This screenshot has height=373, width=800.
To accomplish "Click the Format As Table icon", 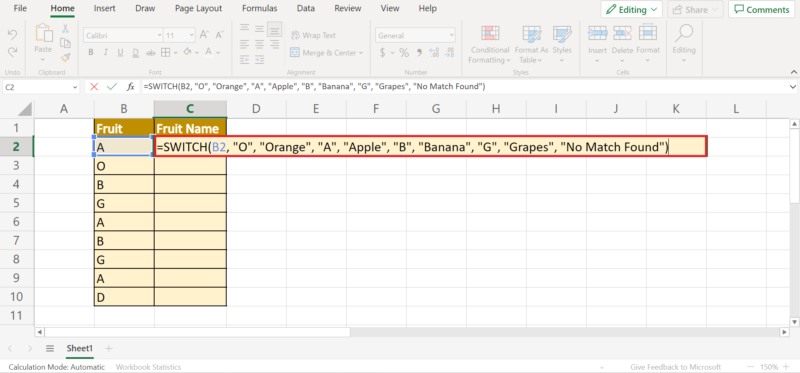I will (531, 34).
